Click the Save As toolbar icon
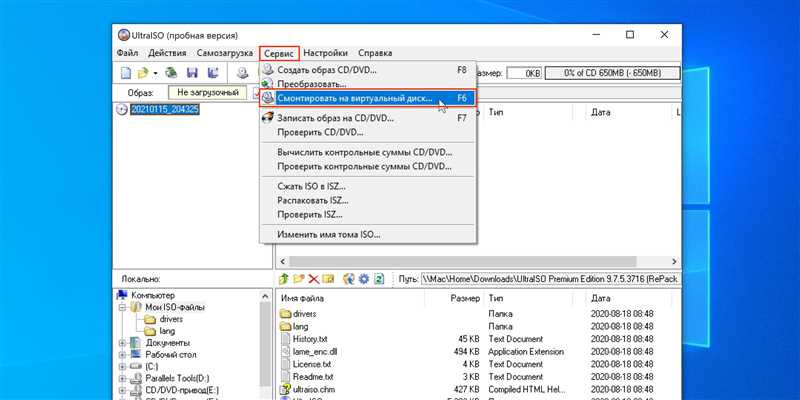 [x=213, y=73]
